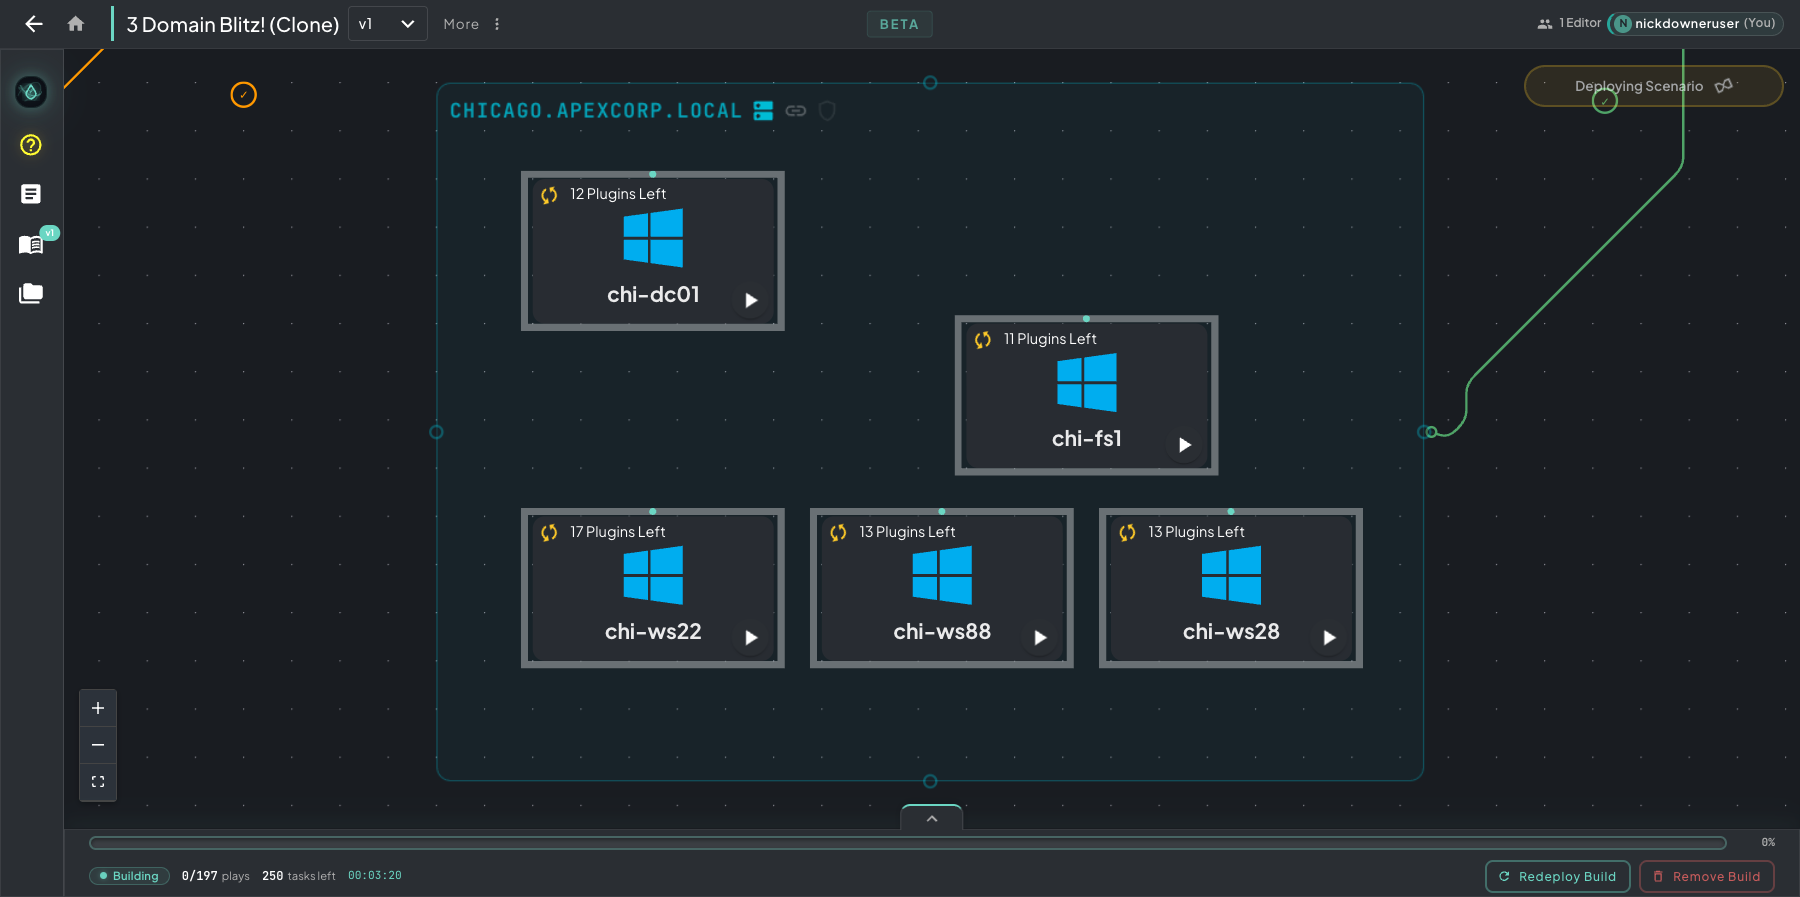Click domain bottom connection handle
The image size is (1800, 897).
tap(930, 781)
